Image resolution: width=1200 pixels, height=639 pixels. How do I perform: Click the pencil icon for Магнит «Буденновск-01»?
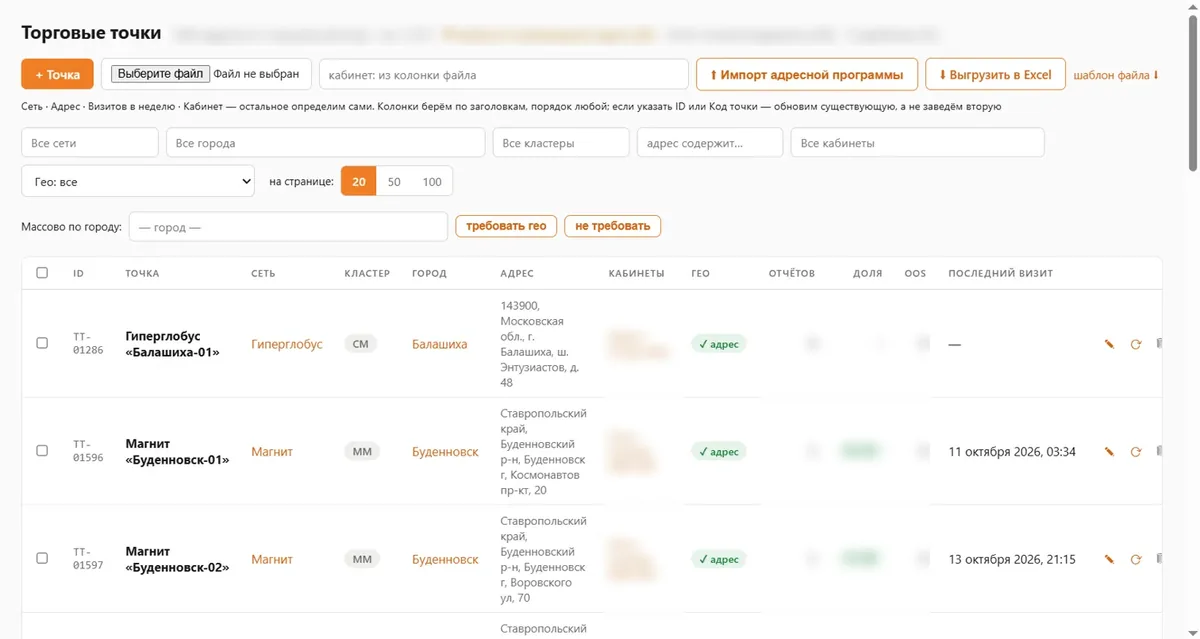tap(1109, 452)
